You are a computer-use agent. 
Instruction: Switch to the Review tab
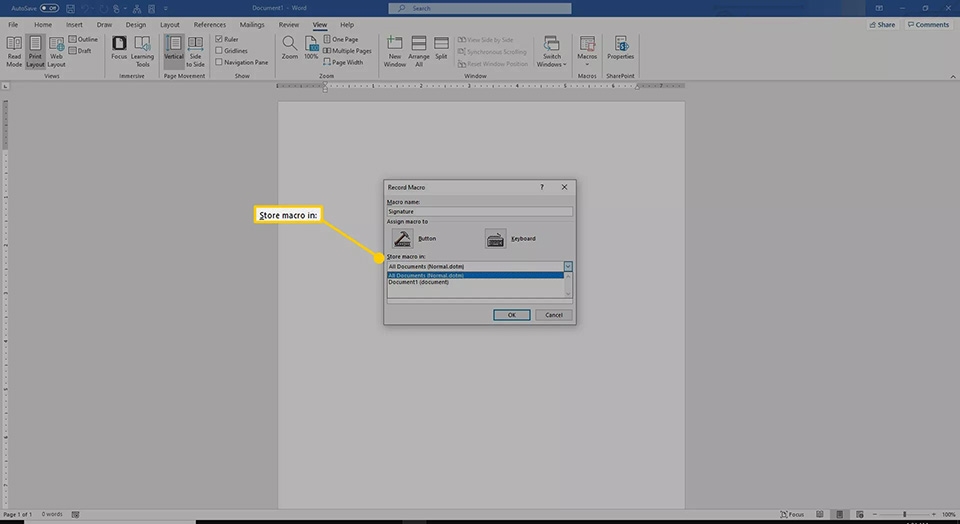coord(288,24)
